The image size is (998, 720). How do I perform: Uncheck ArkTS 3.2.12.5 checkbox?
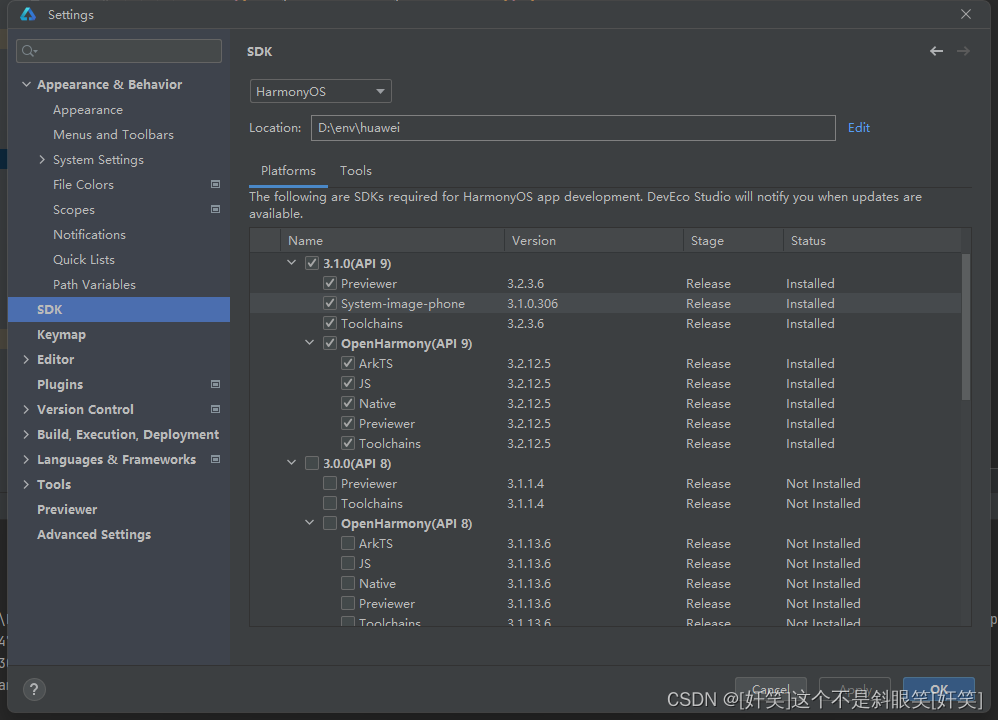(348, 363)
